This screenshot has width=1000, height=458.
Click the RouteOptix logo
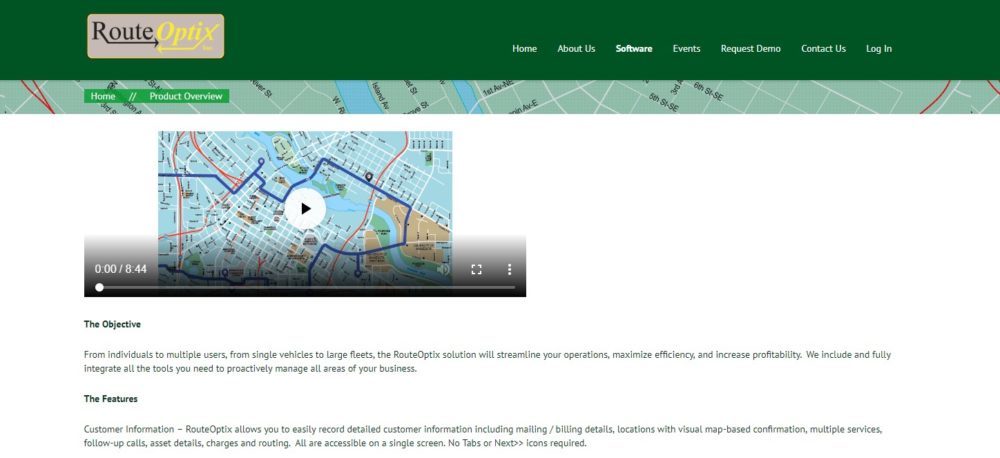pyautogui.click(x=155, y=37)
